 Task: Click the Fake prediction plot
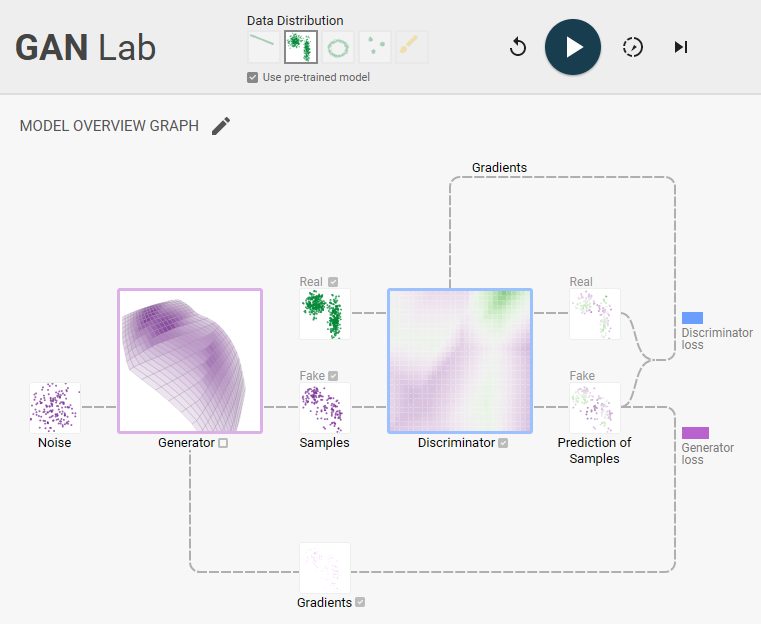pyautogui.click(x=595, y=408)
